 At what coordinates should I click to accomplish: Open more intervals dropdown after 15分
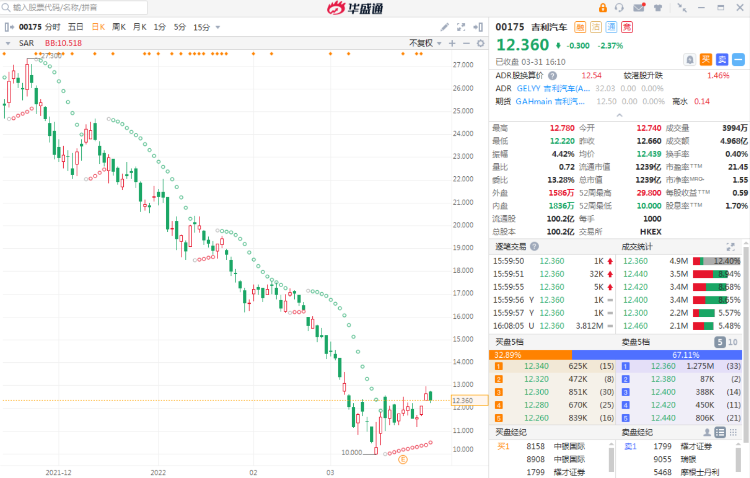coord(218,27)
